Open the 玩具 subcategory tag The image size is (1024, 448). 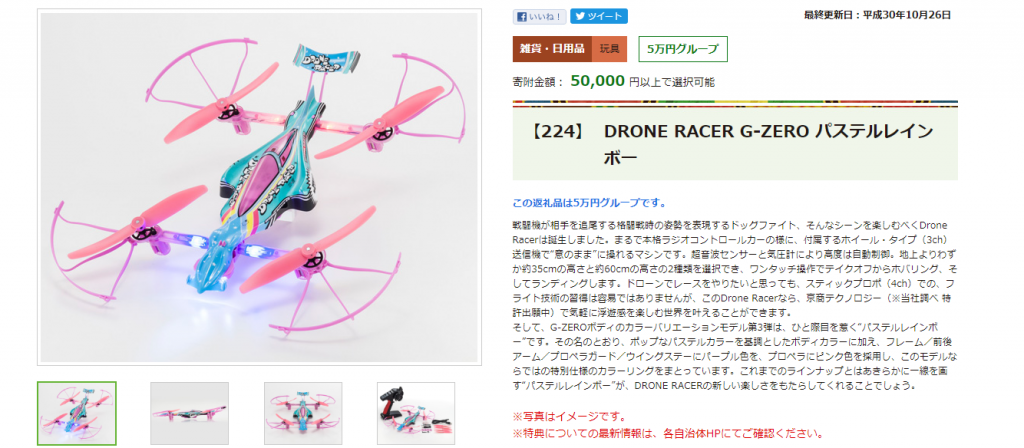click(609, 49)
